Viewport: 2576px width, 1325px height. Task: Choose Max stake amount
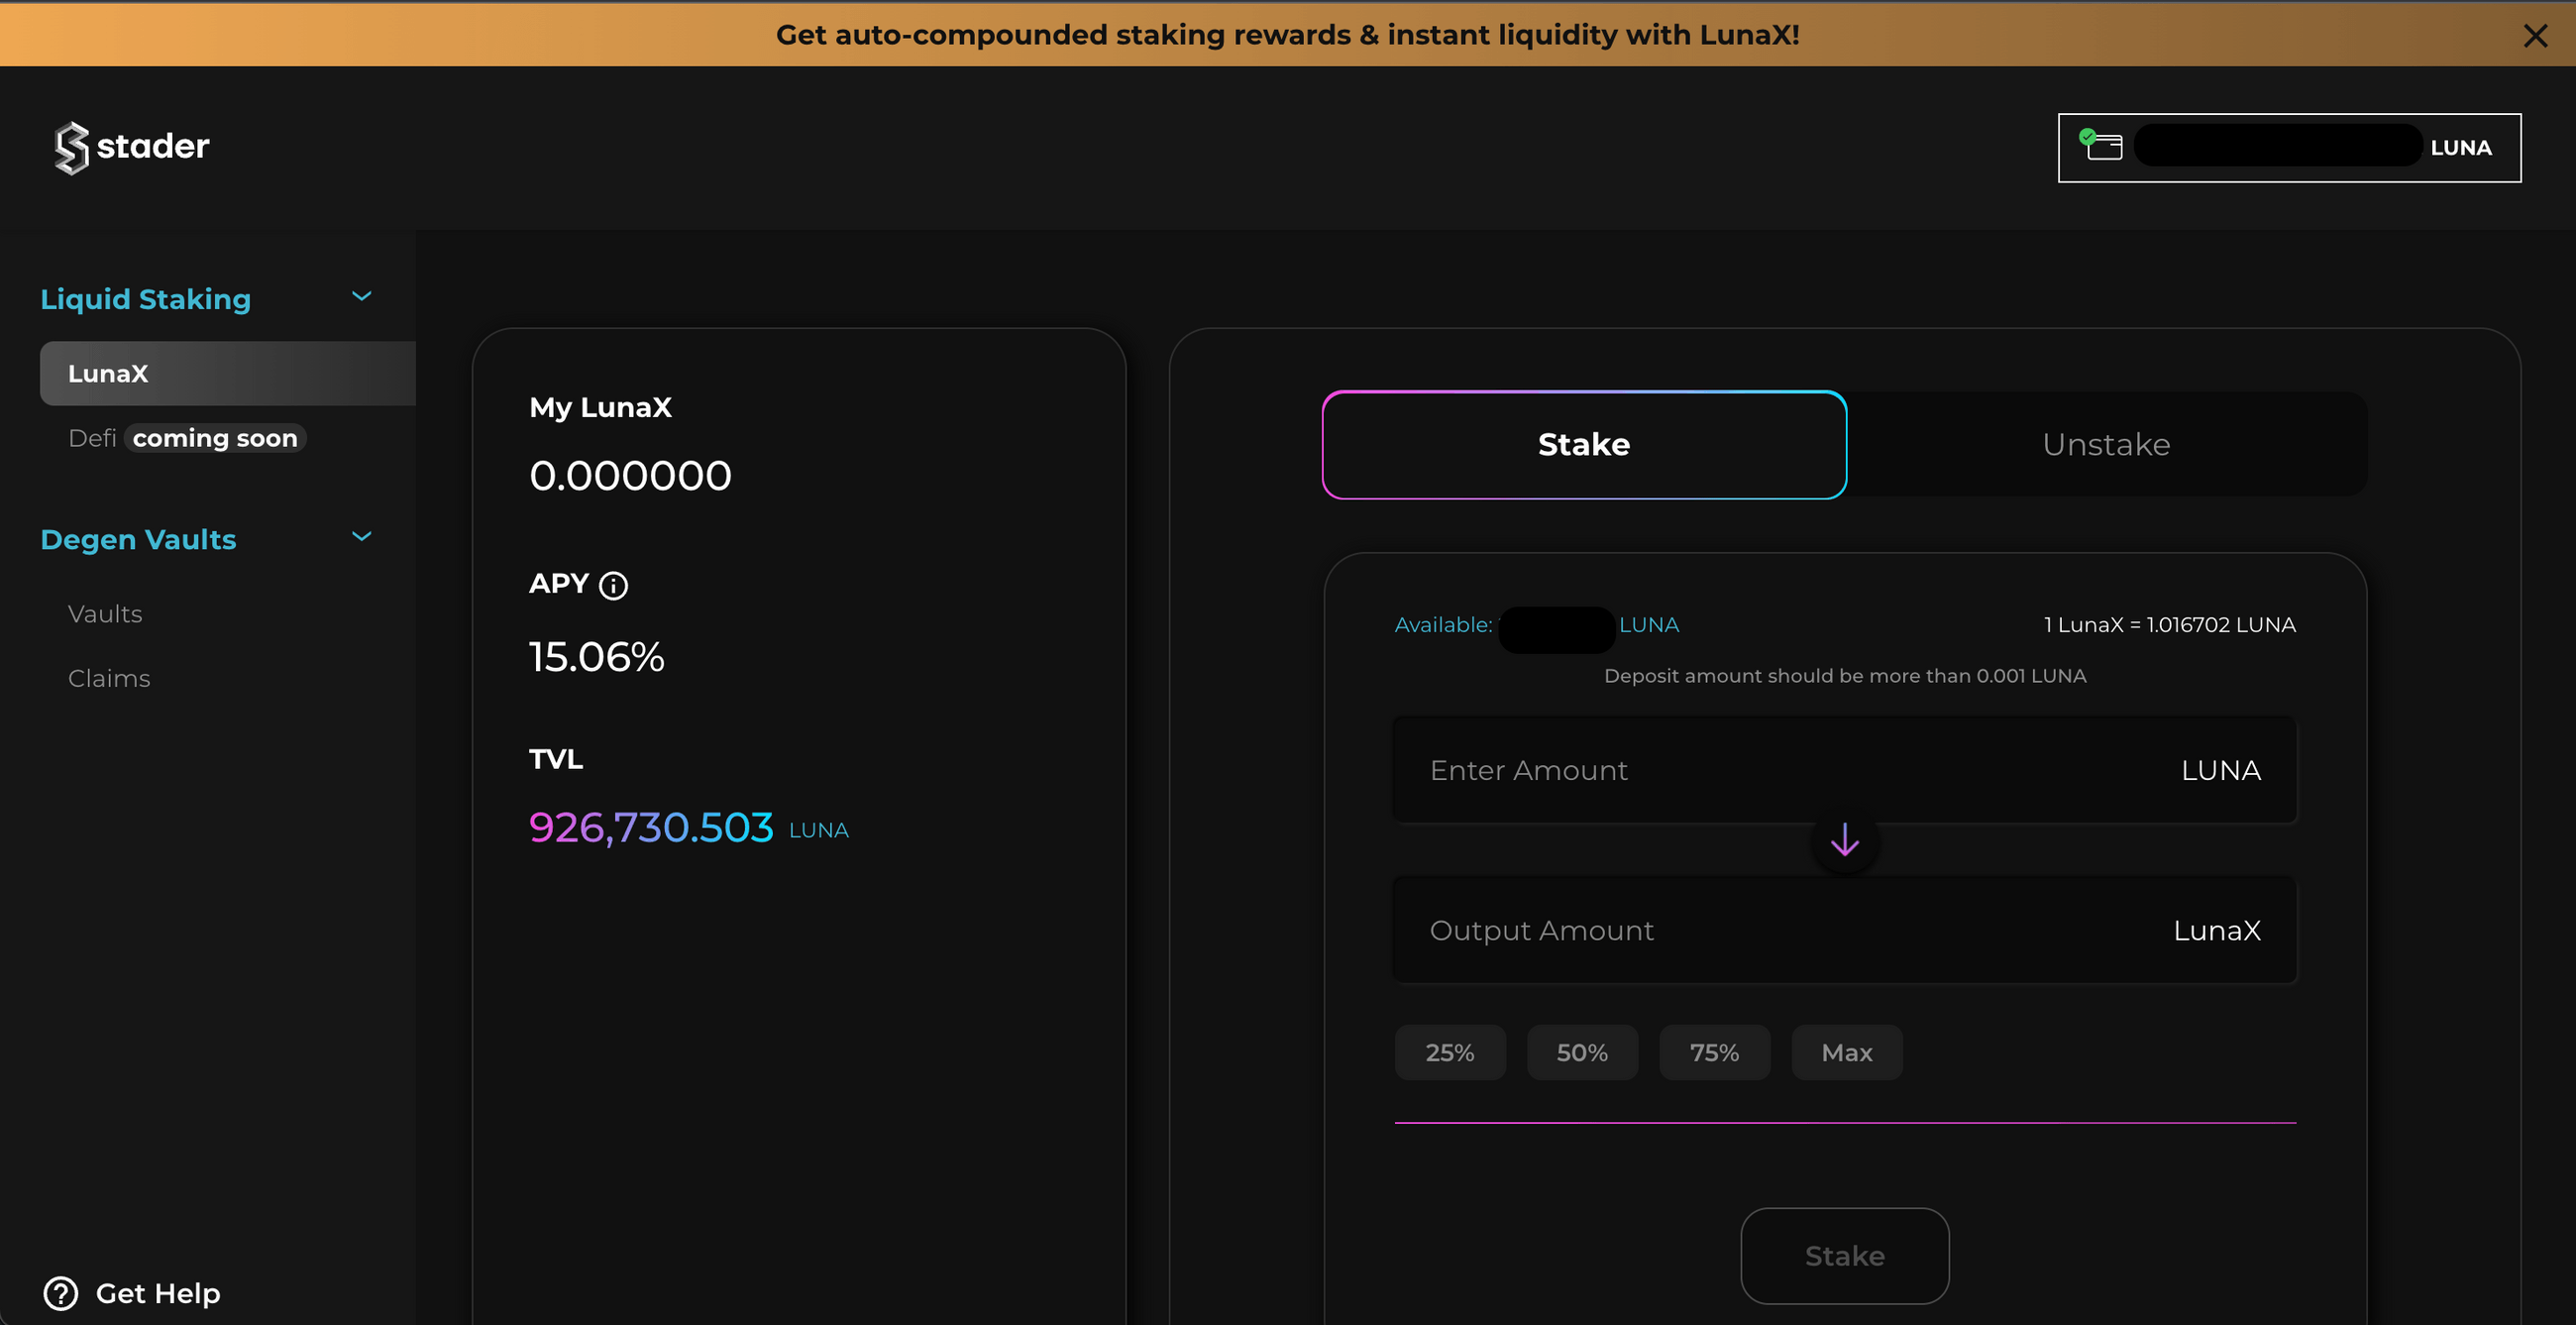[x=1846, y=1053]
